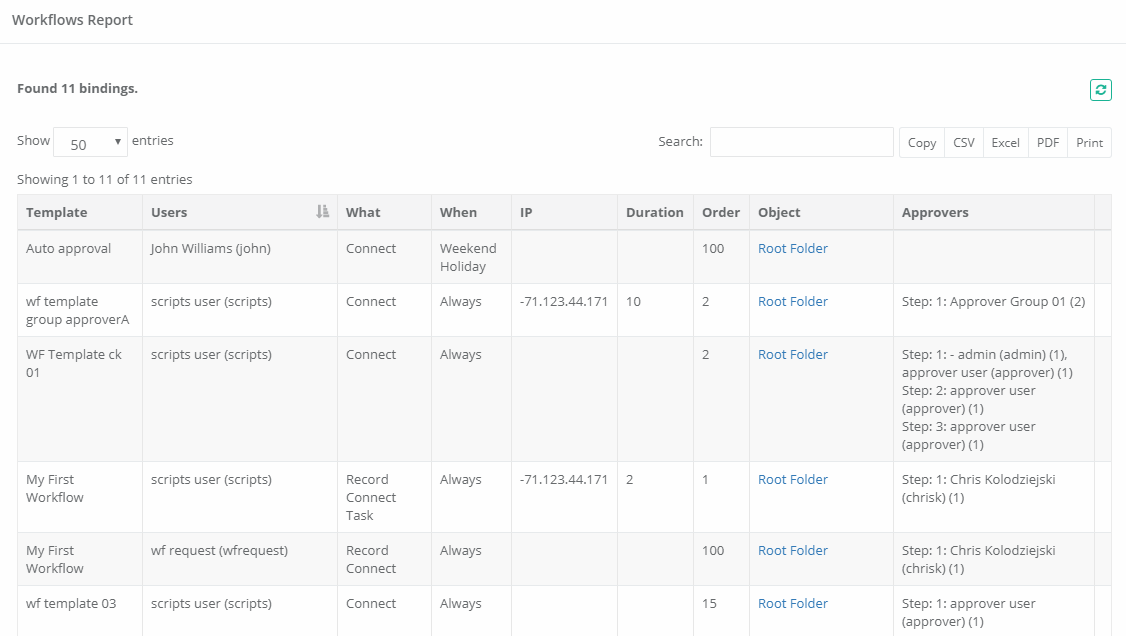Image resolution: width=1126 pixels, height=636 pixels.
Task: Sort by Object column header
Action: click(821, 212)
